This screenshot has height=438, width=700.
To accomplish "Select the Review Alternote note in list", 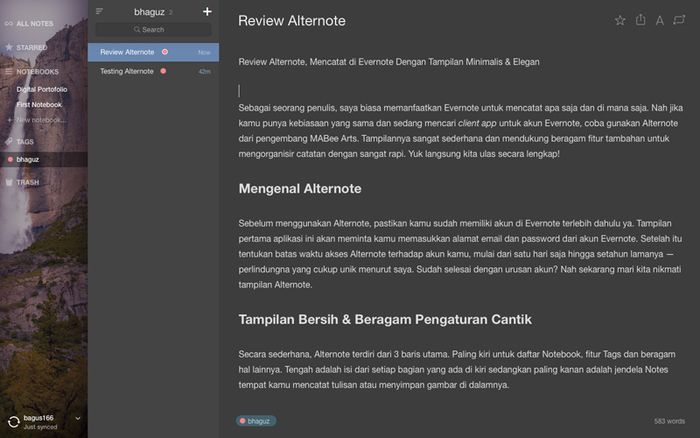I will click(x=153, y=52).
